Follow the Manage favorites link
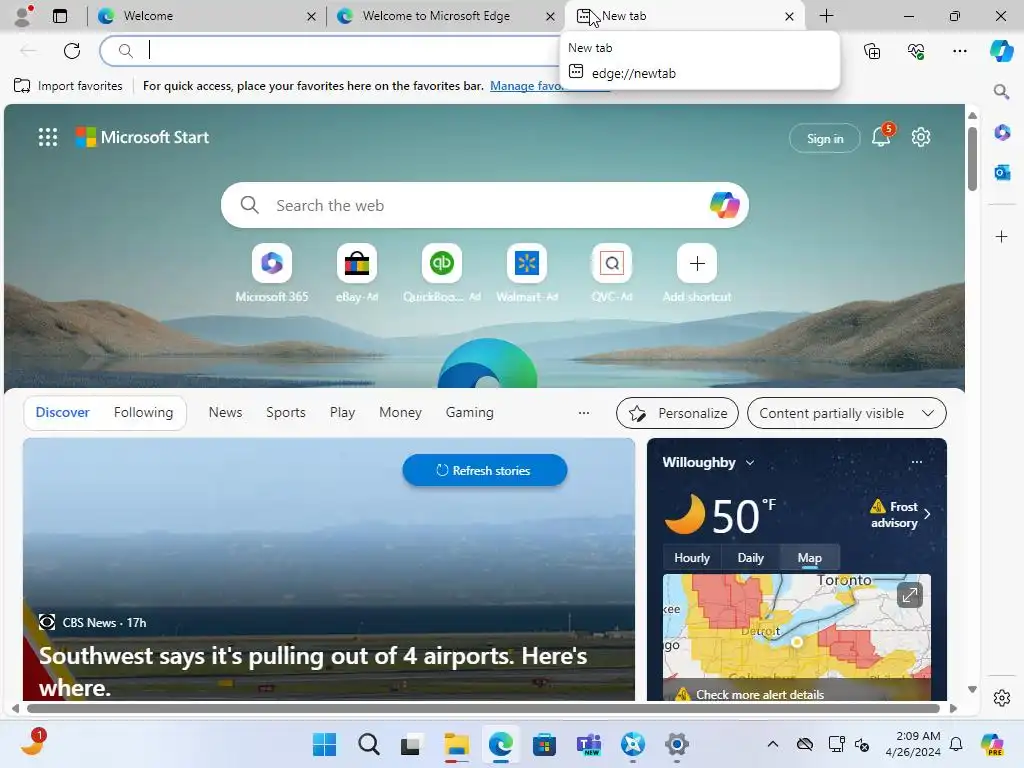The image size is (1024, 768). pos(526,86)
